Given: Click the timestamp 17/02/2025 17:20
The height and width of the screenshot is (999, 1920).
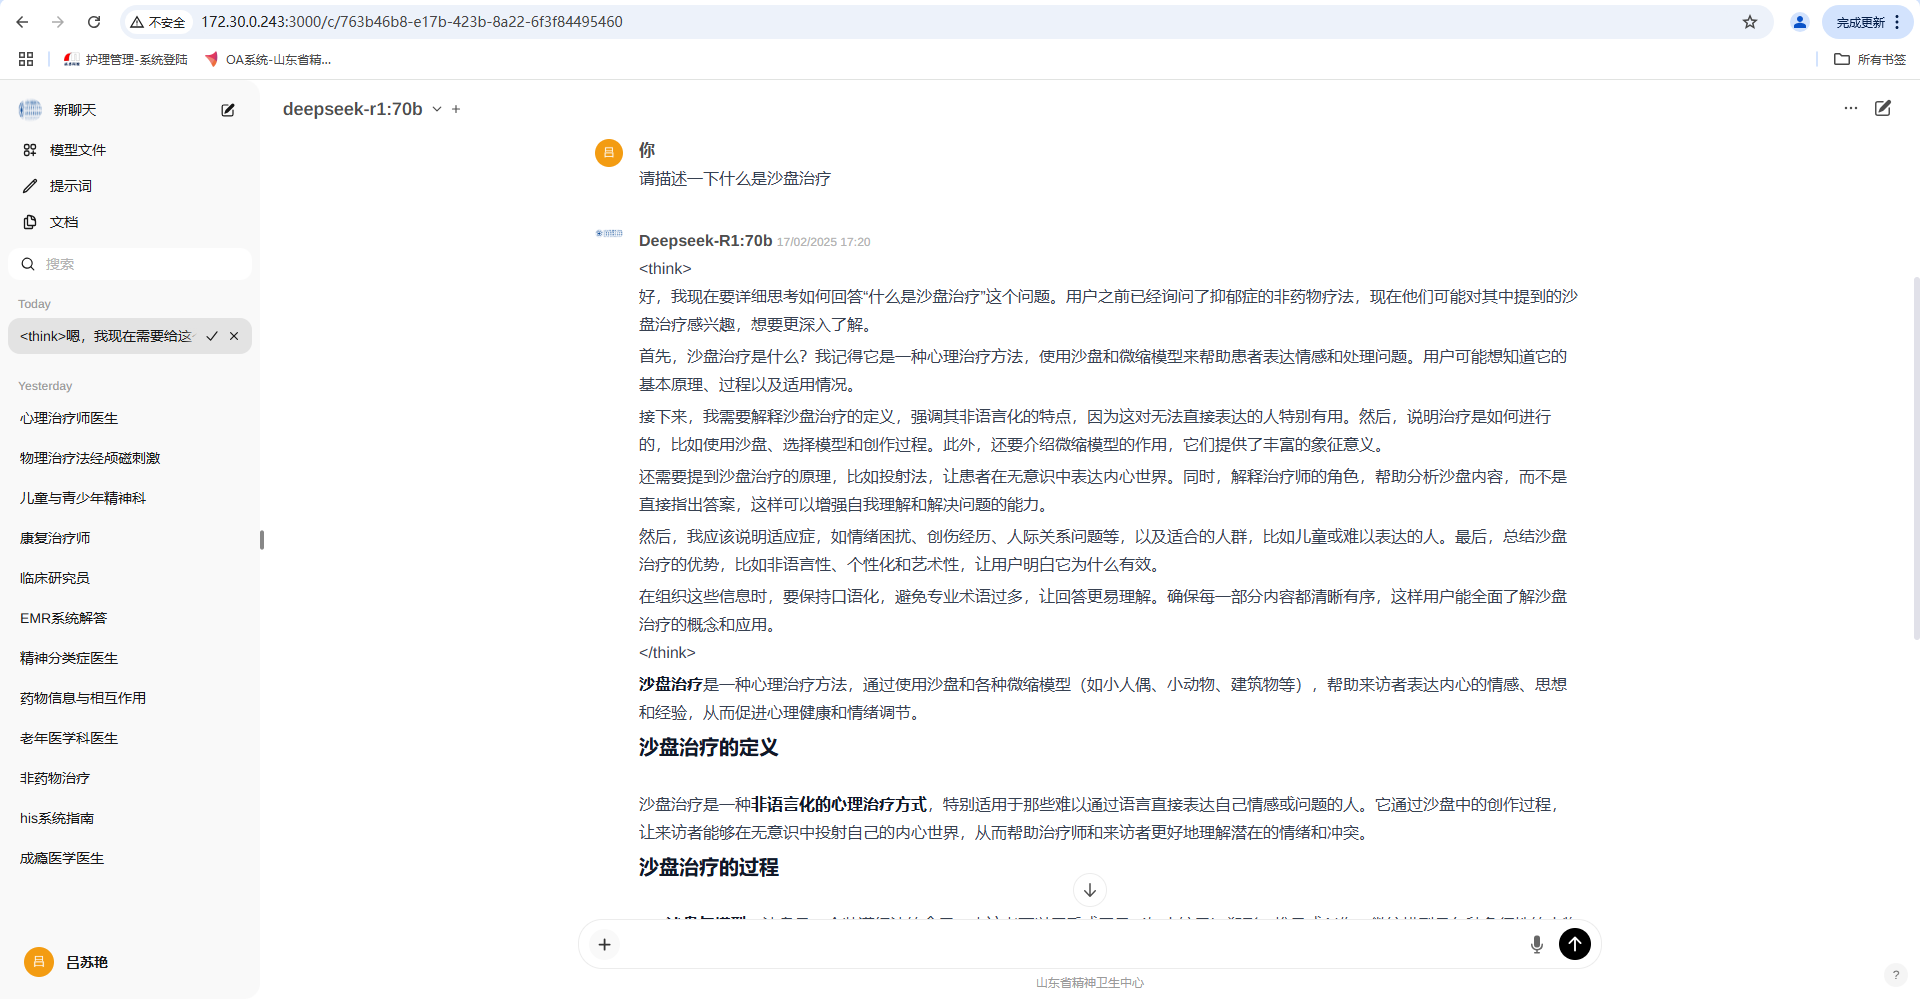Looking at the screenshot, I should [824, 242].
